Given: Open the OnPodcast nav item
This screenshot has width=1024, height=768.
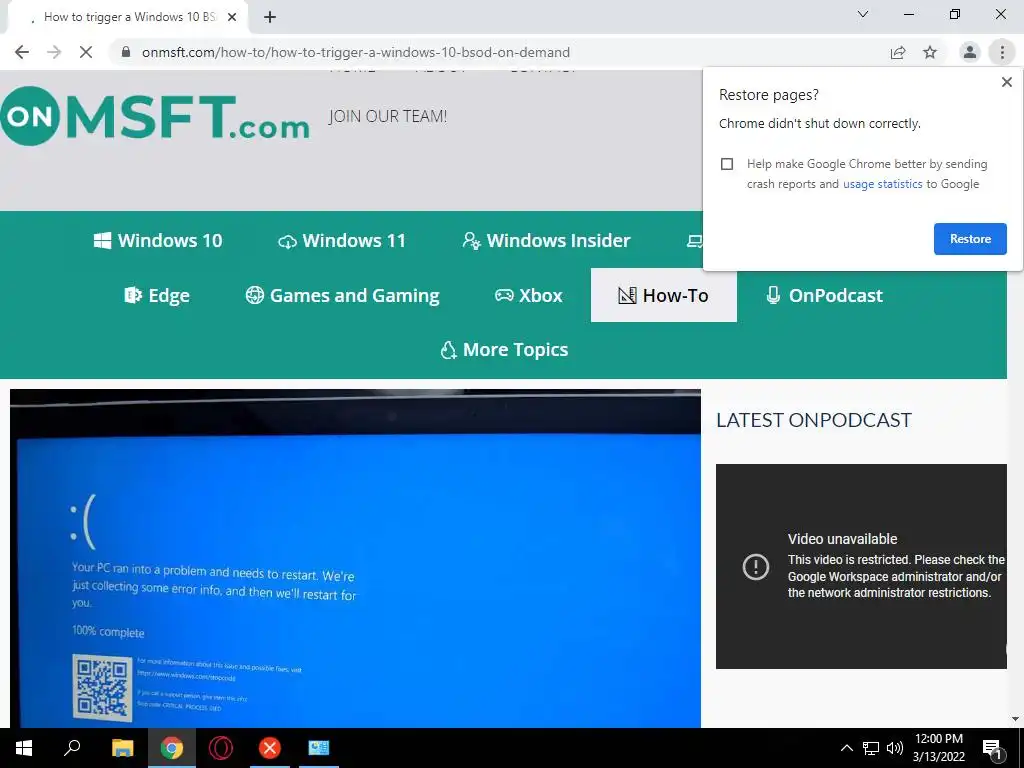Looking at the screenshot, I should pyautogui.click(x=824, y=295).
